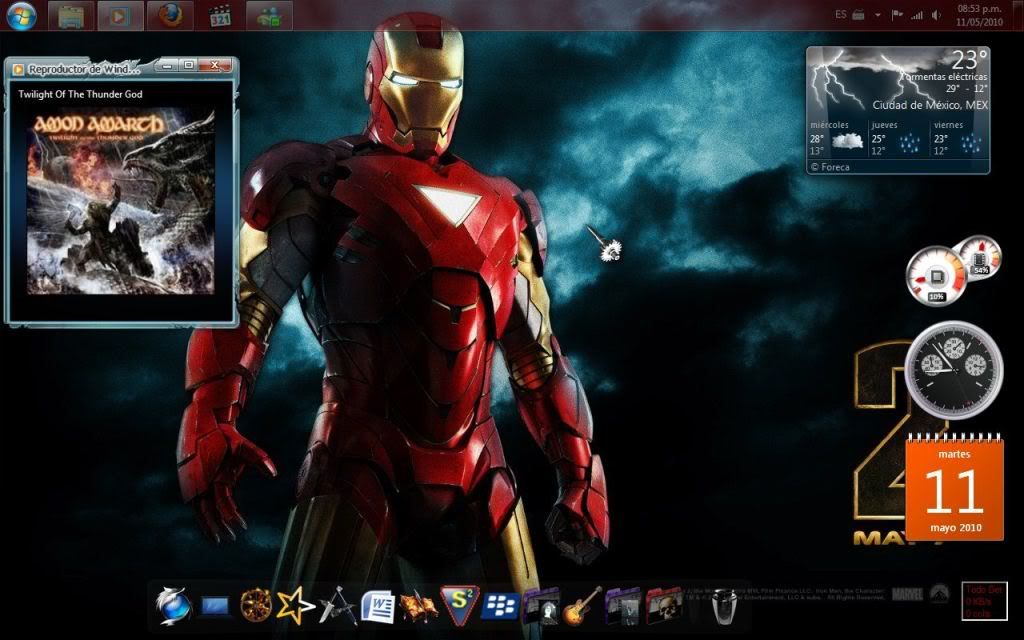1024x640 pixels.
Task: Launch the guitar GarageBand dock icon
Action: [582, 605]
